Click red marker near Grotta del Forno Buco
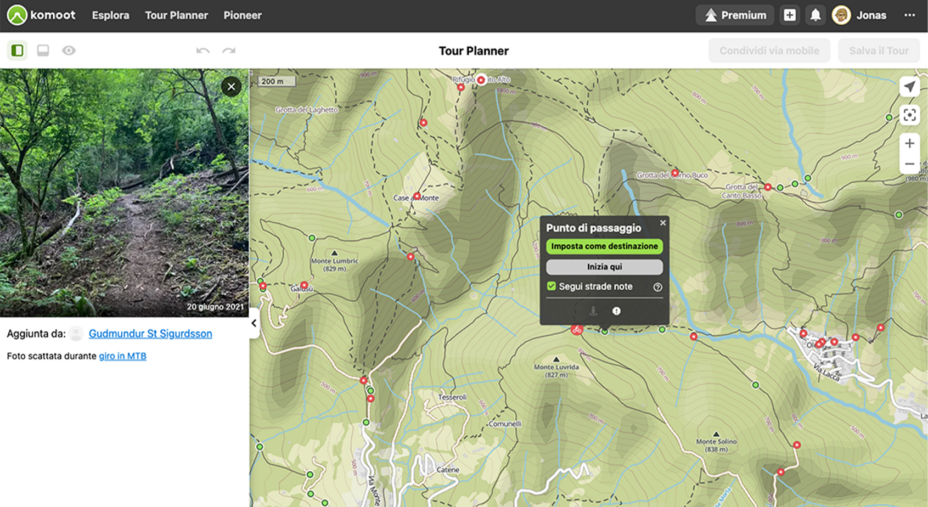Image resolution: width=928 pixels, height=507 pixels. (x=675, y=173)
